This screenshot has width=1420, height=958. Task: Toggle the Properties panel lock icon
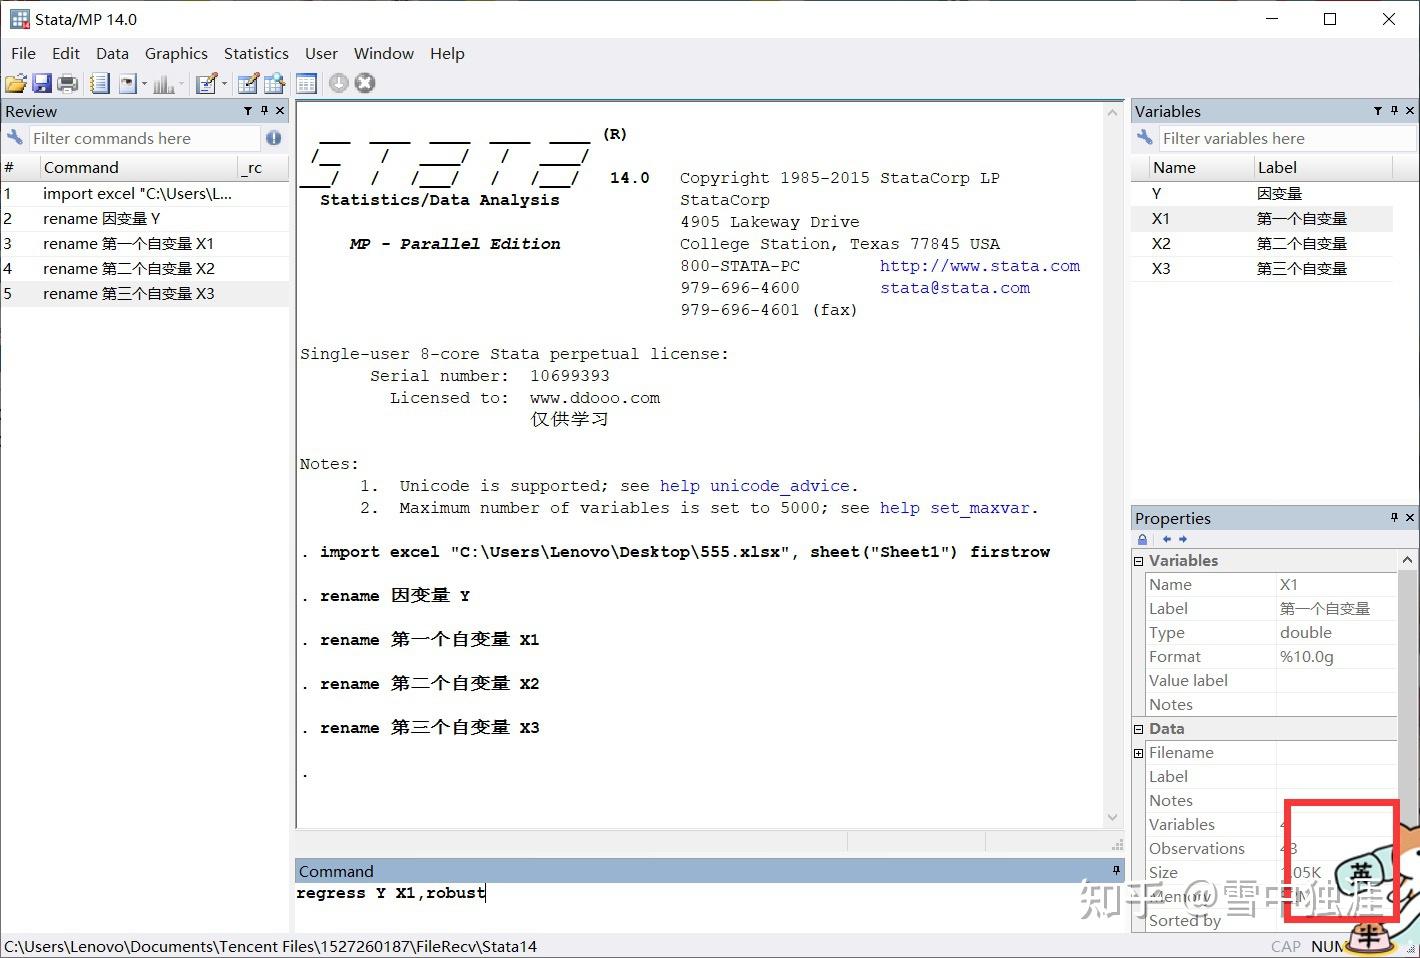[x=1143, y=539]
